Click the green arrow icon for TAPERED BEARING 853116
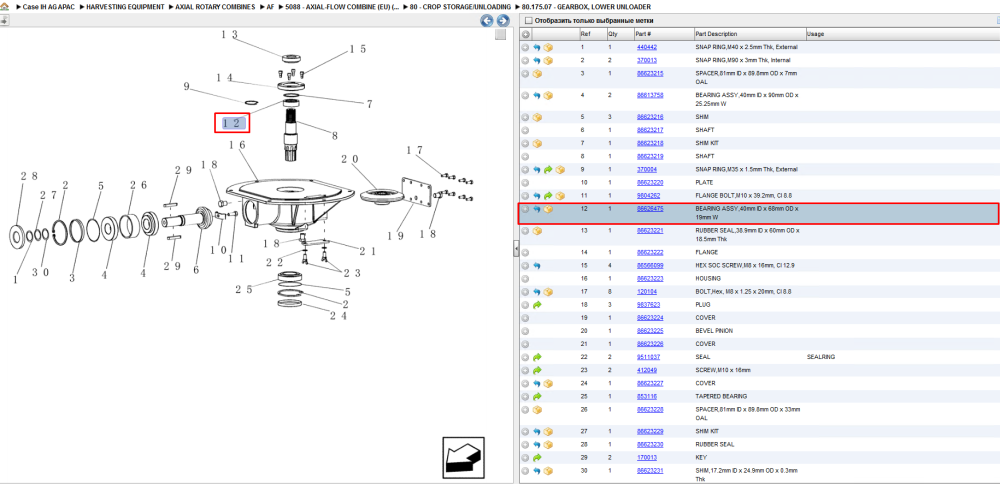1000x484 pixels. pyautogui.click(x=537, y=397)
